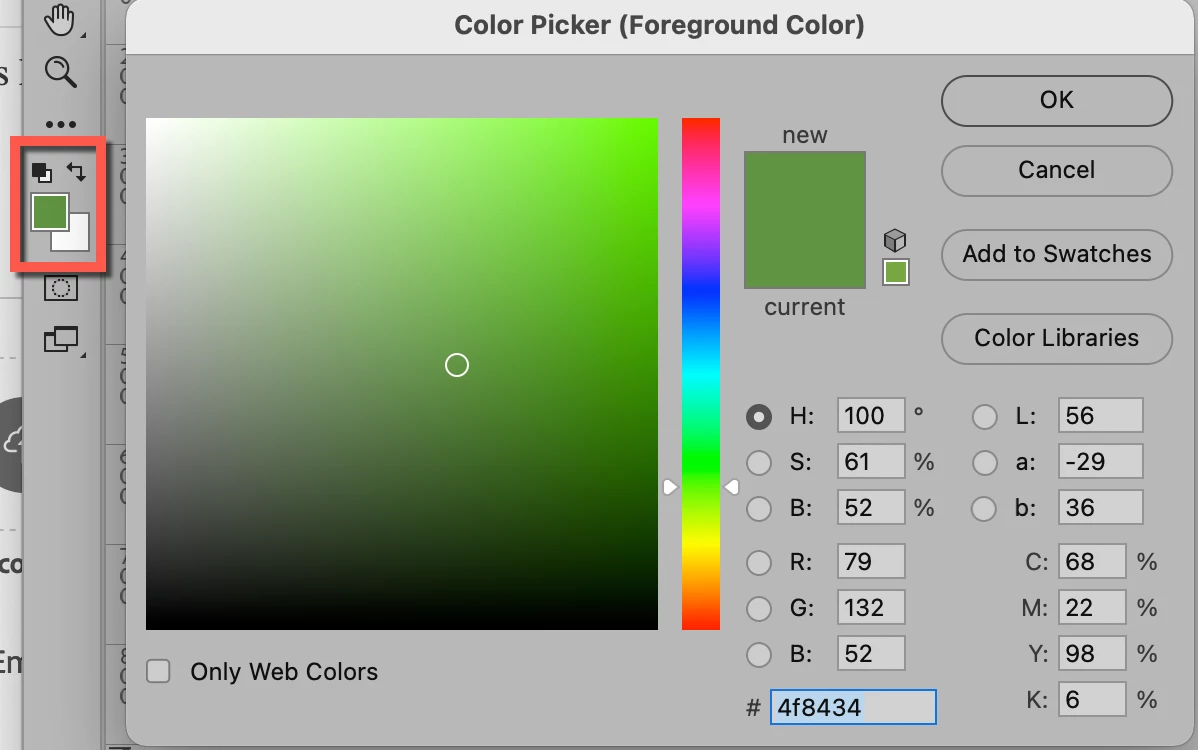Open Color Libraries
This screenshot has height=750, width=1198.
tap(1057, 338)
